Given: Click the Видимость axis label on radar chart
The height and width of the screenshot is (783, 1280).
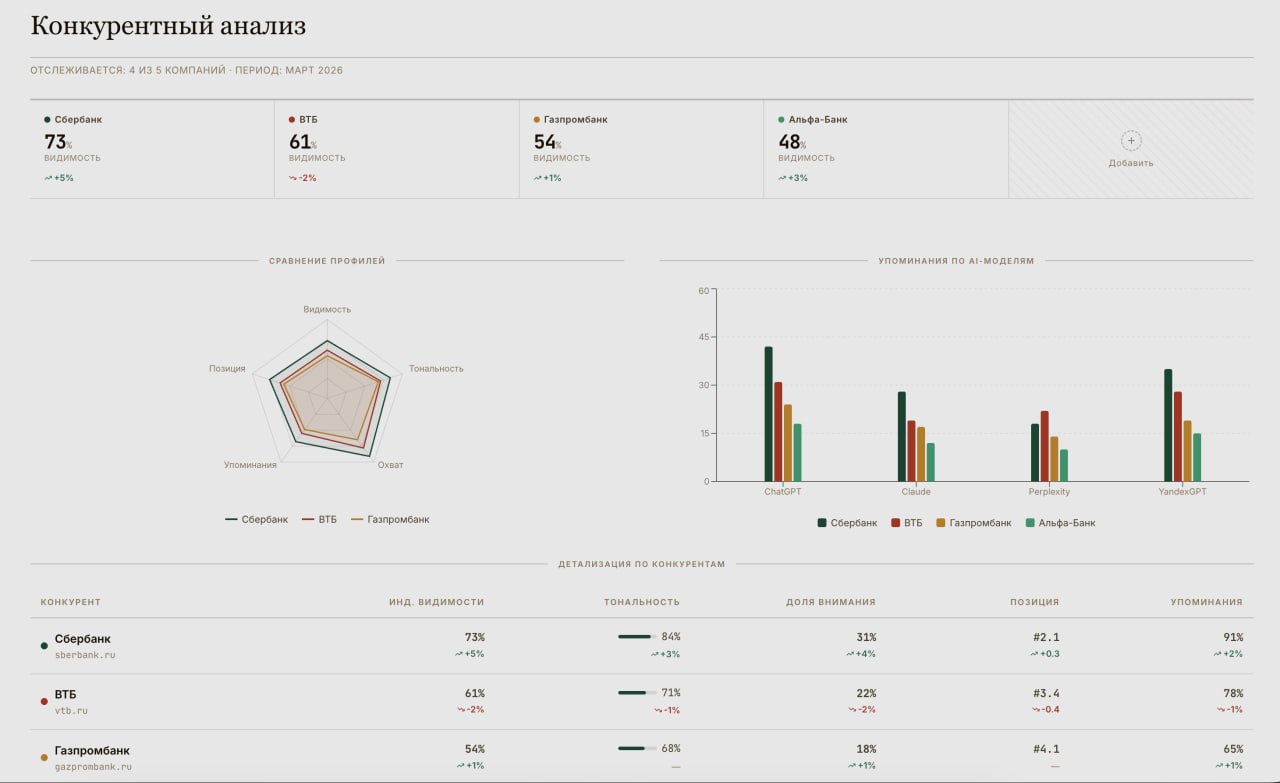Looking at the screenshot, I should click(327, 310).
